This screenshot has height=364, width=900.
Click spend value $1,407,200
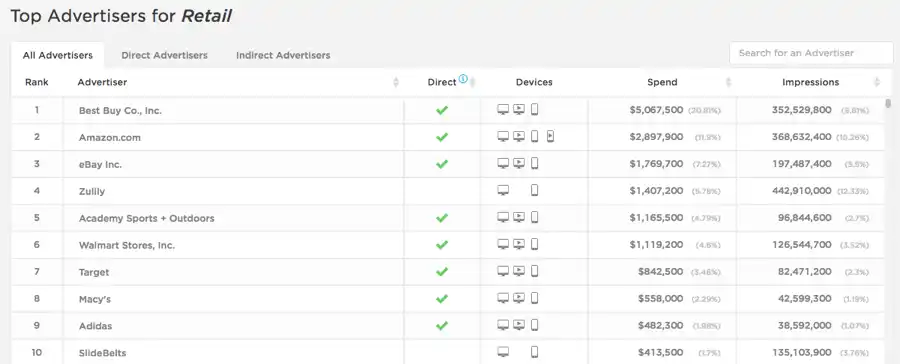point(656,191)
